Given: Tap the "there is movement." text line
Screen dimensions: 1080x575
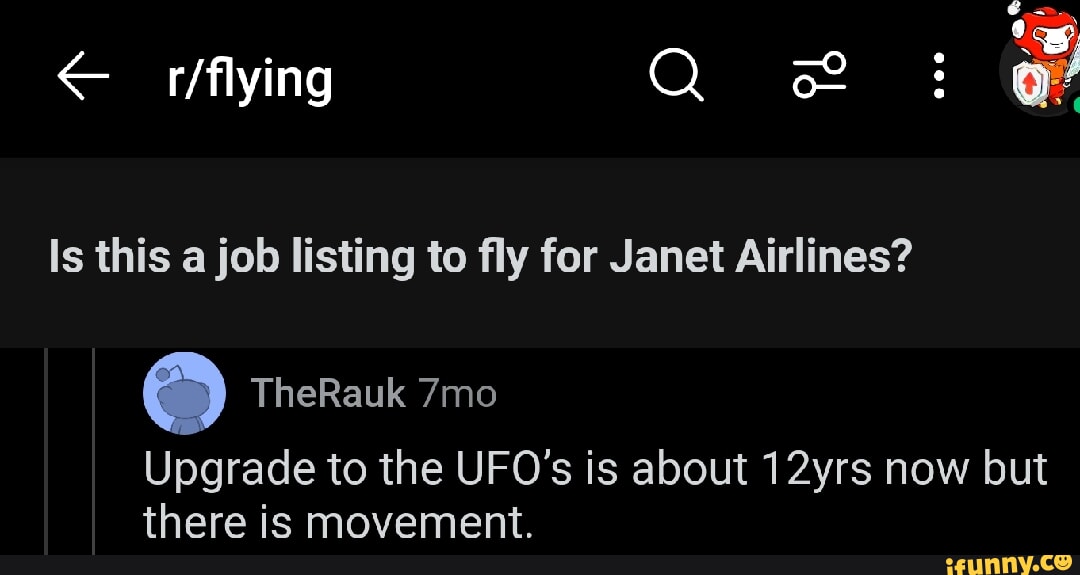Looking at the screenshot, I should [335, 520].
